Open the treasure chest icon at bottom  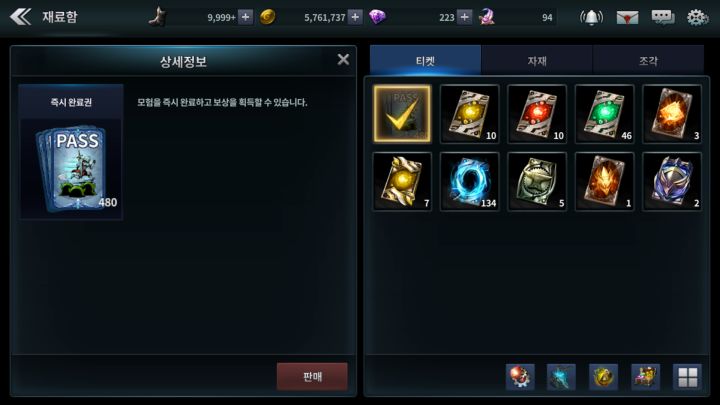(646, 377)
